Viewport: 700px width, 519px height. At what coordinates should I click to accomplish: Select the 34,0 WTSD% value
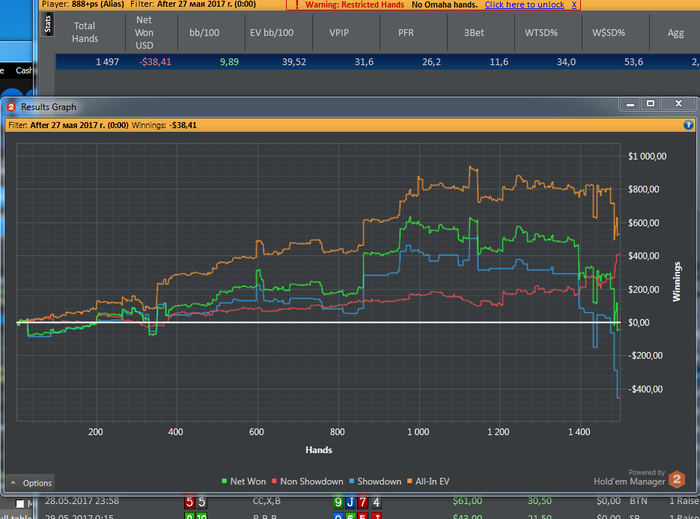566,62
